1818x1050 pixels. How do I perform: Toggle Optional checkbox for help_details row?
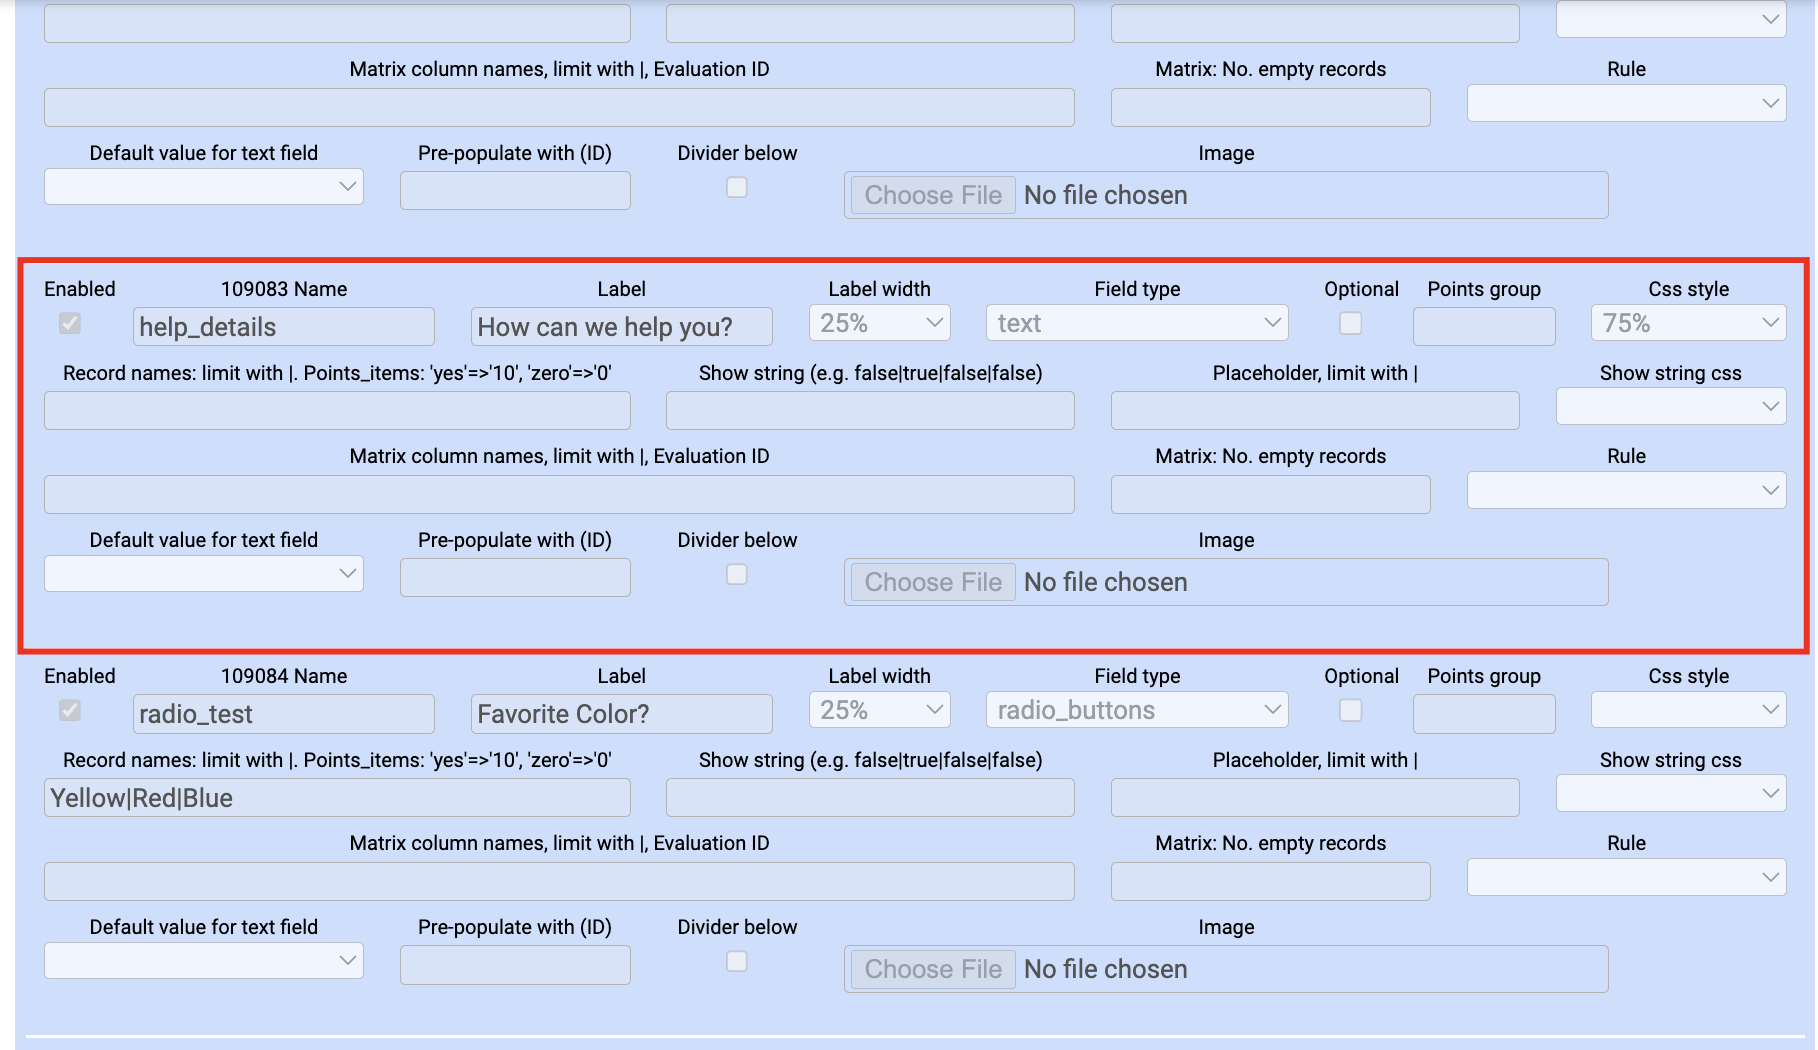1350,324
